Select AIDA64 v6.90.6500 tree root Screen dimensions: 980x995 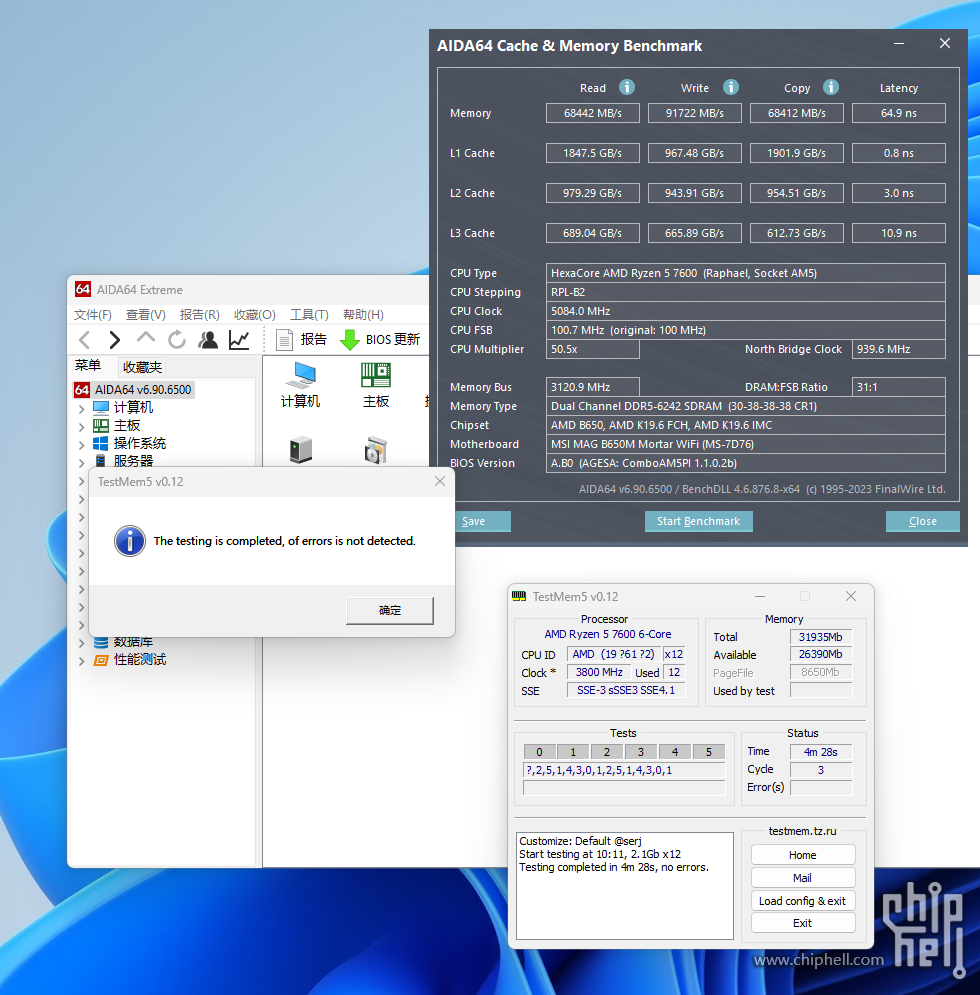pos(133,390)
